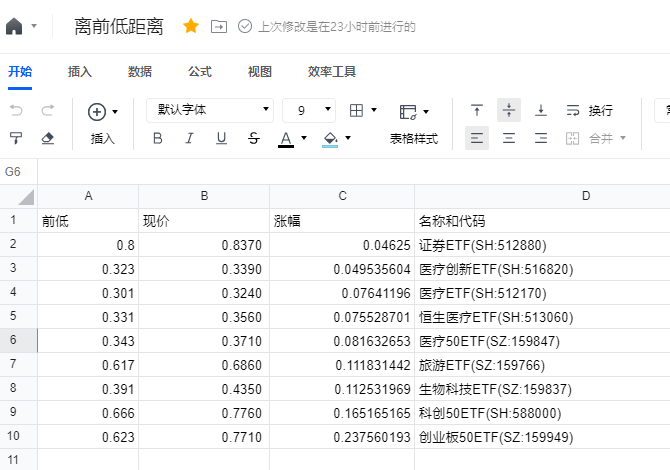Screen dimensions: 670x470
Task: Click cell 医疗创新ETF(SH:516820)
Action: [543, 269]
